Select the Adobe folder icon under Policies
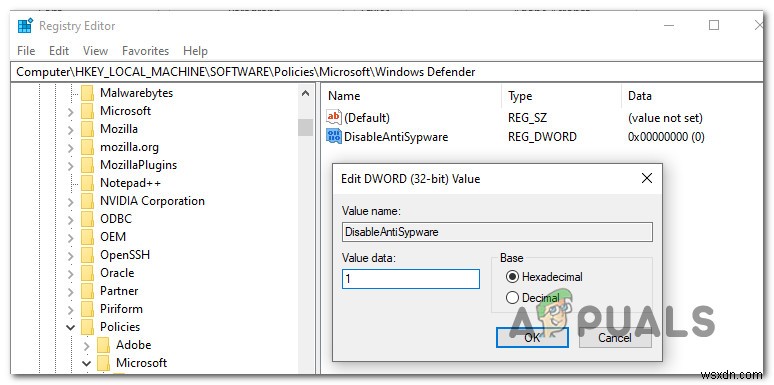774x385 pixels. click(104, 345)
